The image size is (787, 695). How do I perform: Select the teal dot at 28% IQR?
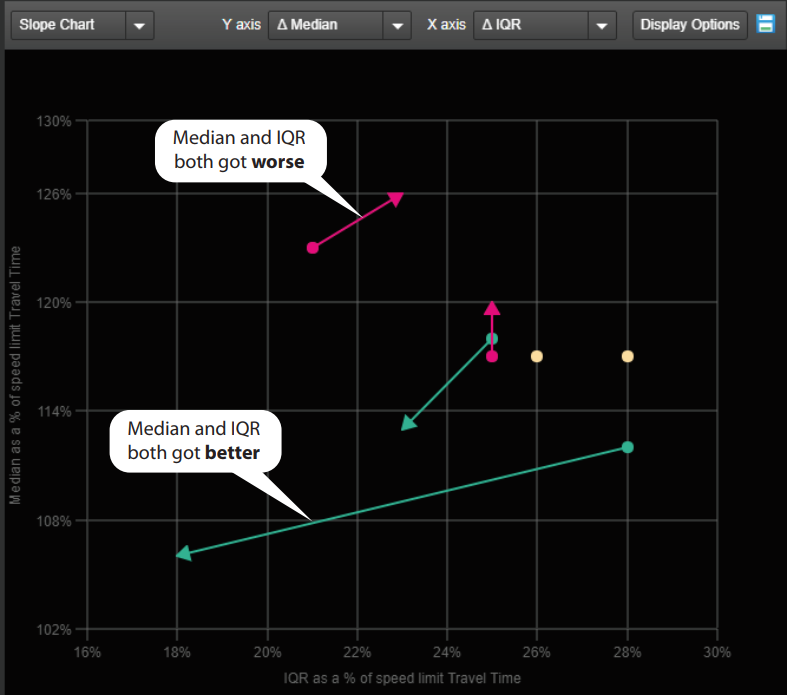coord(627,447)
